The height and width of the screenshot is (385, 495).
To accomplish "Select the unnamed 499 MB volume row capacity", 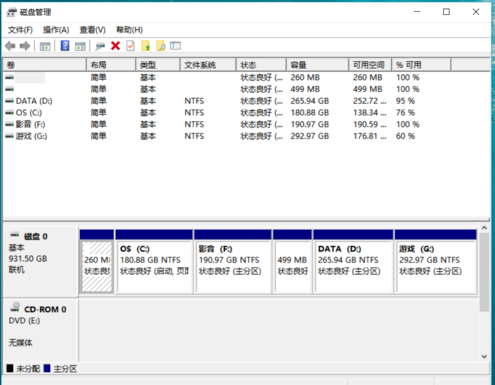I will [305, 89].
